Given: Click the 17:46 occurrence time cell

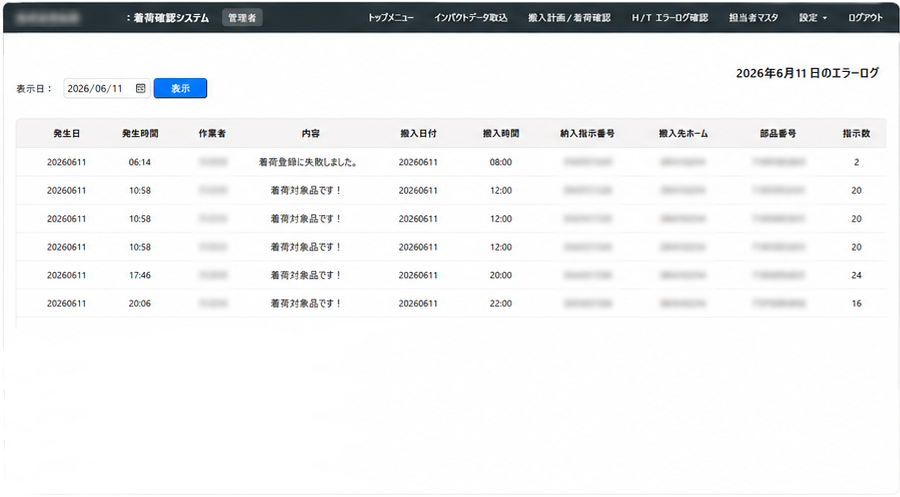Looking at the screenshot, I should click(x=139, y=275).
